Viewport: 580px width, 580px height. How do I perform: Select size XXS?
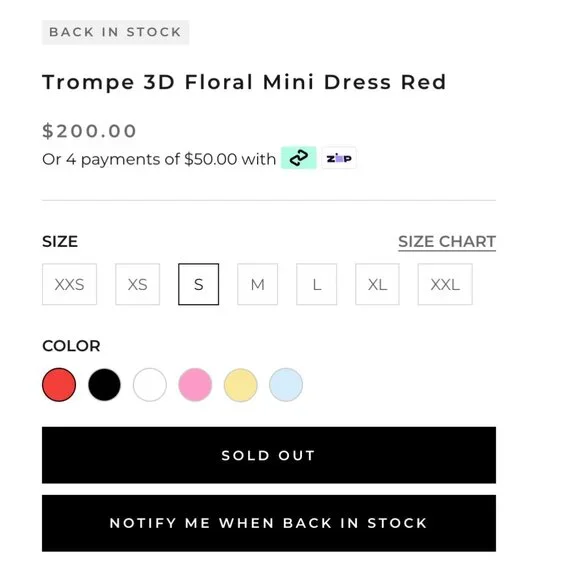pos(70,284)
